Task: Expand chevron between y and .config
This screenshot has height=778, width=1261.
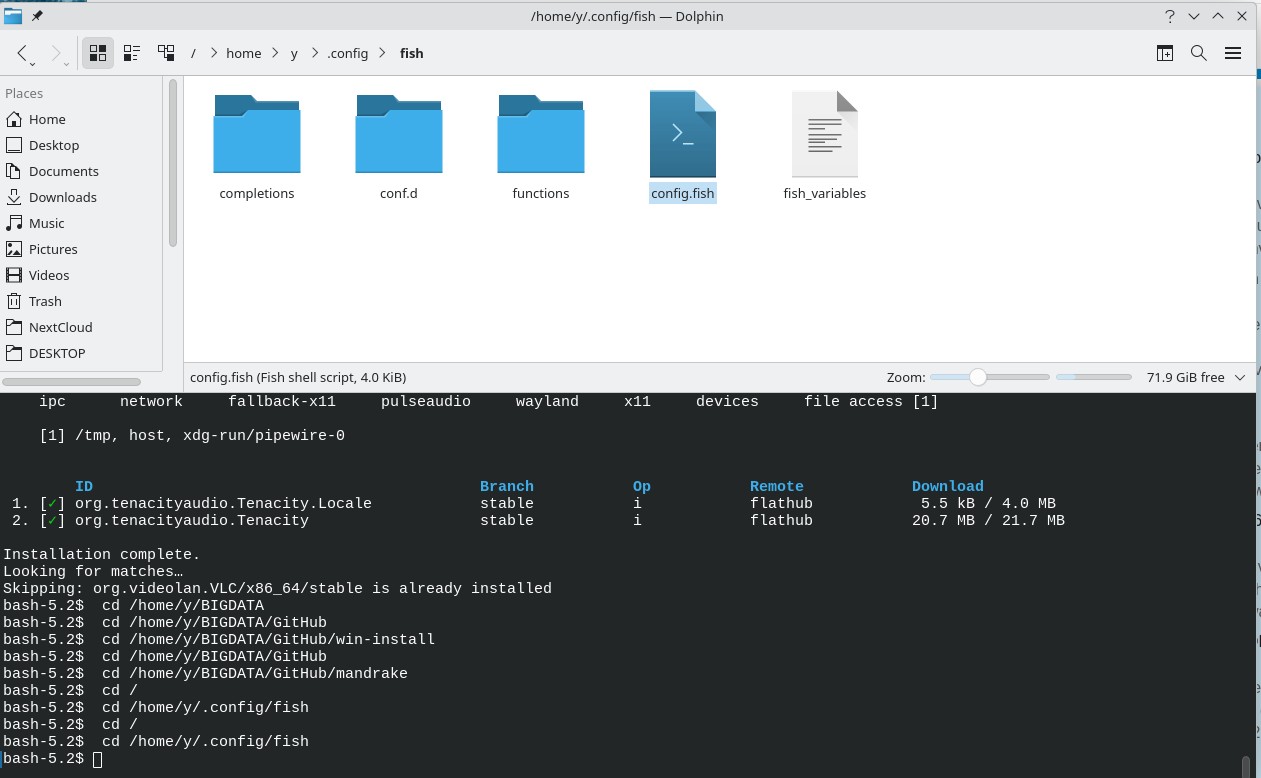Action: coord(313,54)
